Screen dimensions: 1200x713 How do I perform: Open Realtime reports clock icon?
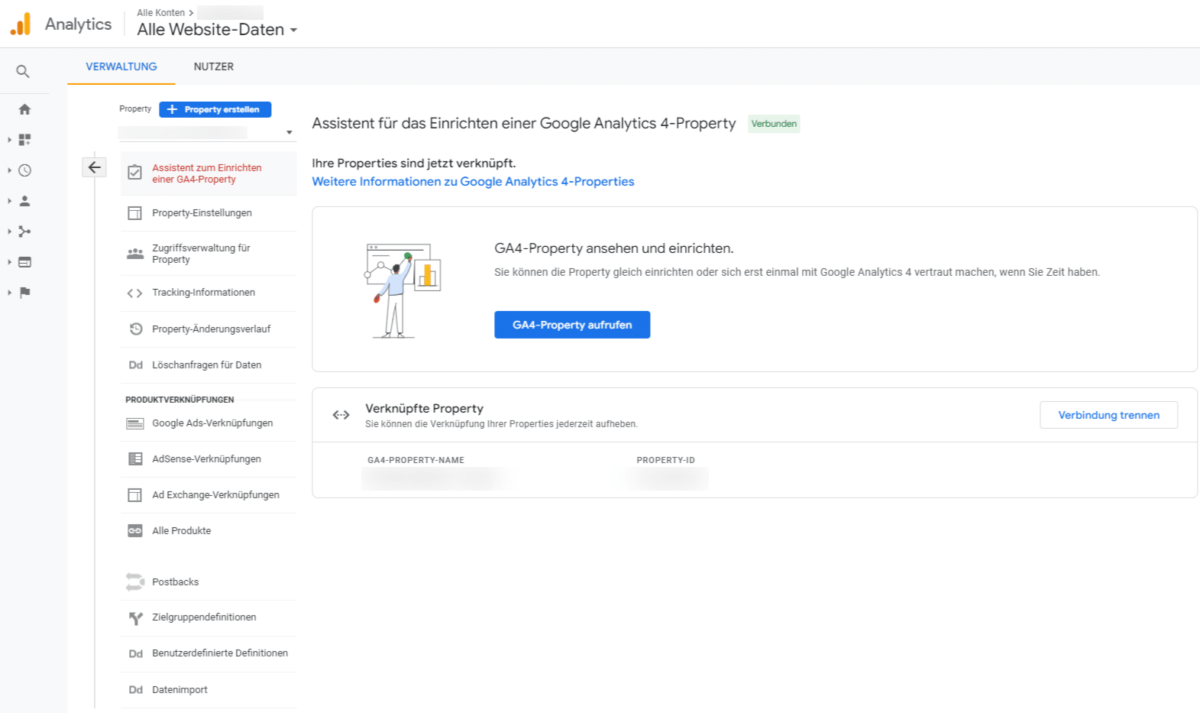point(25,170)
